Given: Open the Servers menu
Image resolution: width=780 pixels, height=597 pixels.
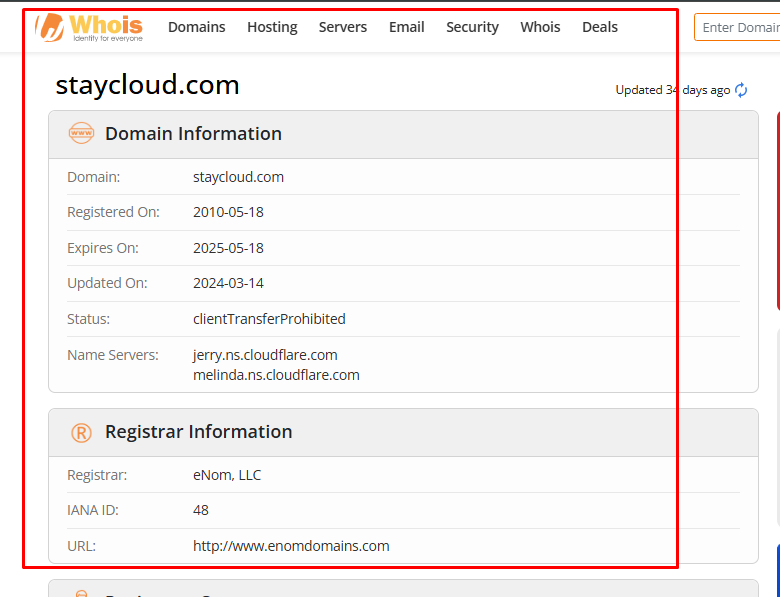Looking at the screenshot, I should pyautogui.click(x=343, y=27).
